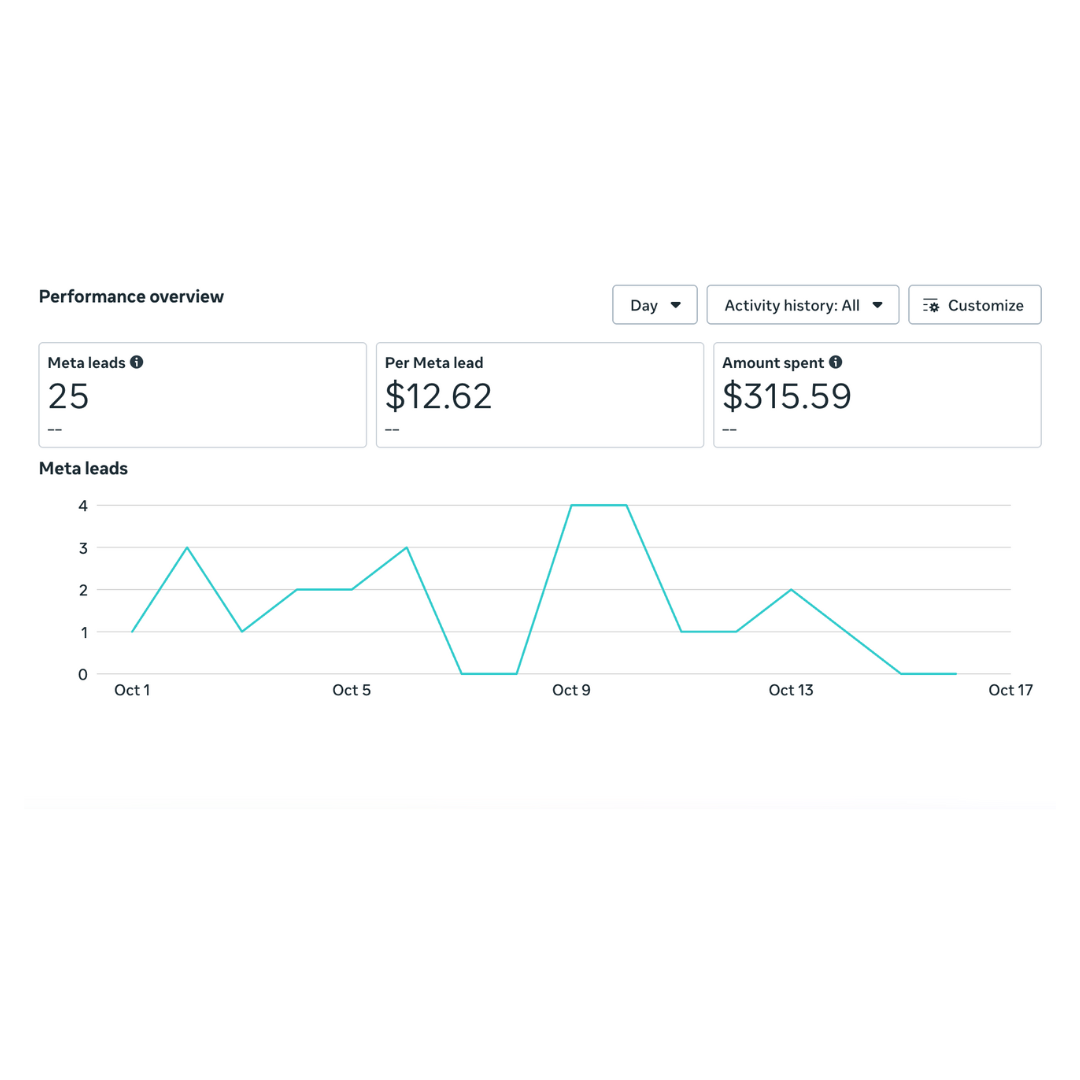Select the Per Meta lead metric card
Image resolution: width=1080 pixels, height=1080 pixels.
tap(540, 395)
